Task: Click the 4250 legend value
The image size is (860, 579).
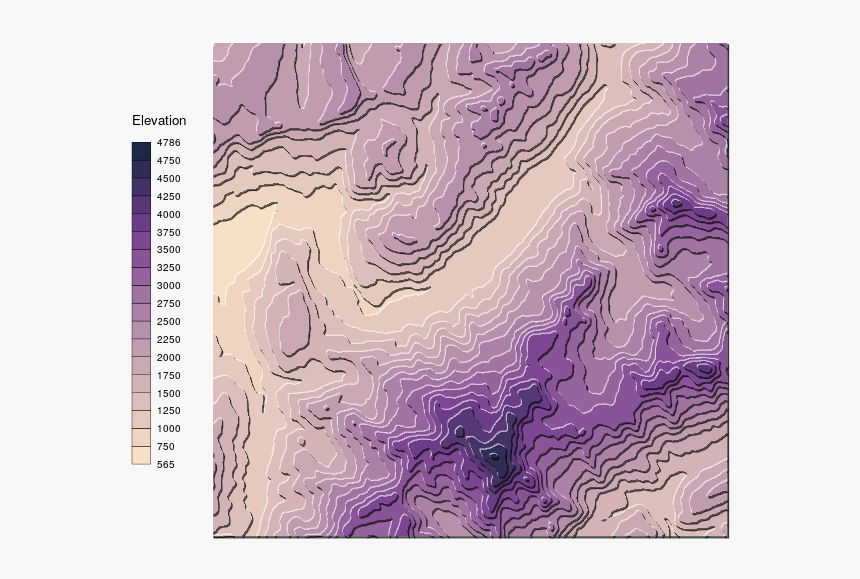Action: [x=168, y=197]
